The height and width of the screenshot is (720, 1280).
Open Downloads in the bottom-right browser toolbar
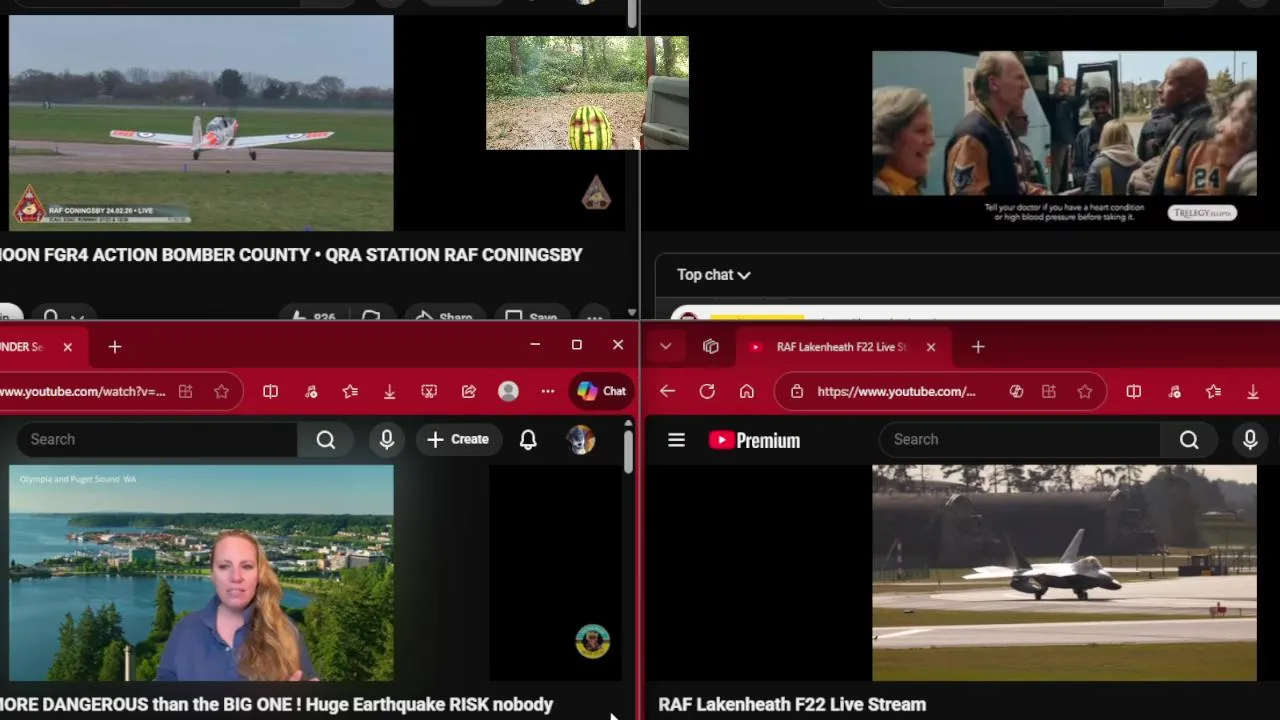[x=1253, y=392]
